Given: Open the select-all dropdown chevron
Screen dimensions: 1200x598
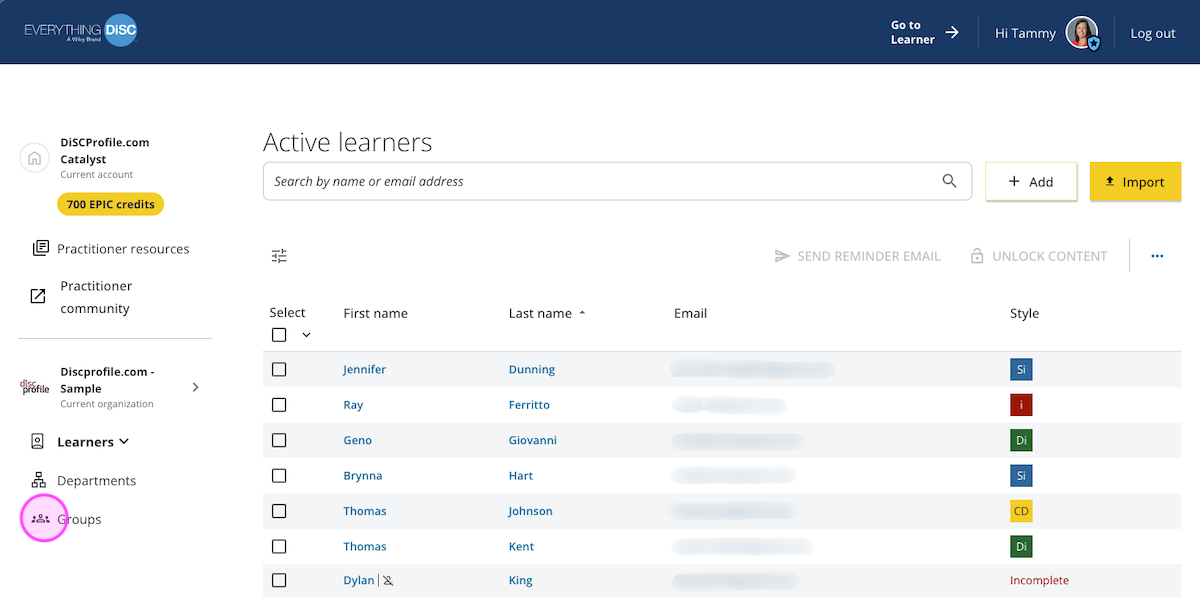Looking at the screenshot, I should coord(306,336).
